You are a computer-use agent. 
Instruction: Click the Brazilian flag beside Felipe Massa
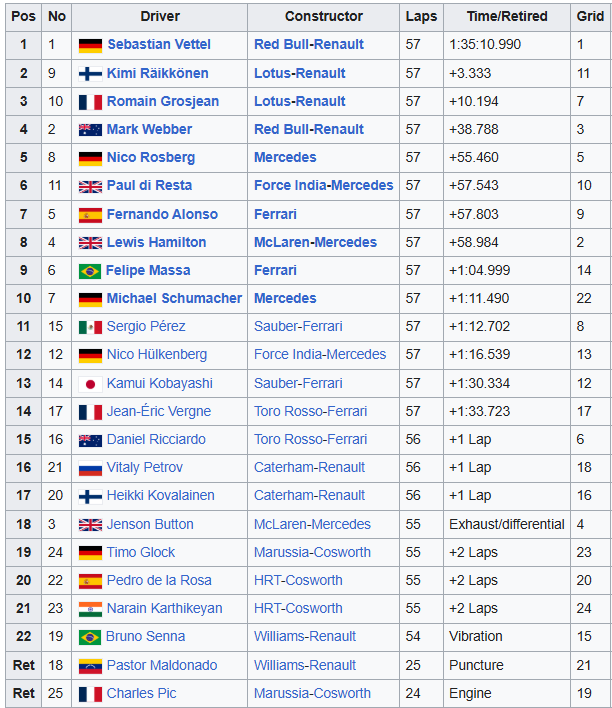click(90, 271)
